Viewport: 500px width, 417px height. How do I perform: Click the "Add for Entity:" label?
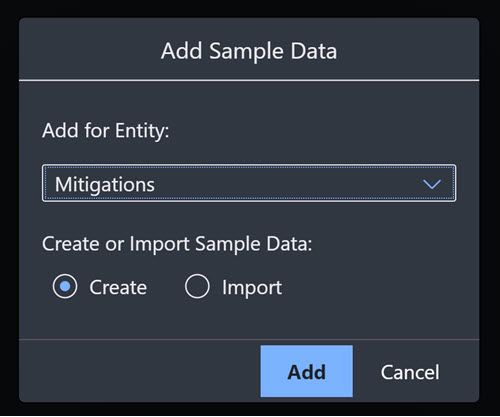[x=106, y=130]
